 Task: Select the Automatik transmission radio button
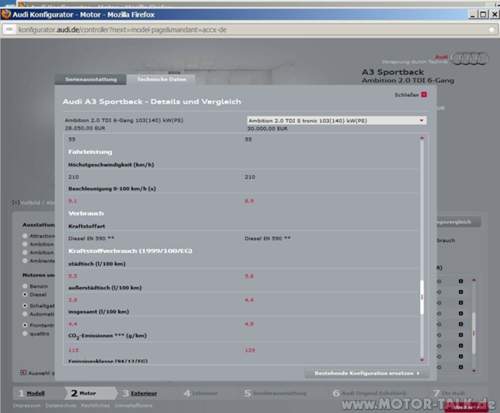click(x=25, y=314)
